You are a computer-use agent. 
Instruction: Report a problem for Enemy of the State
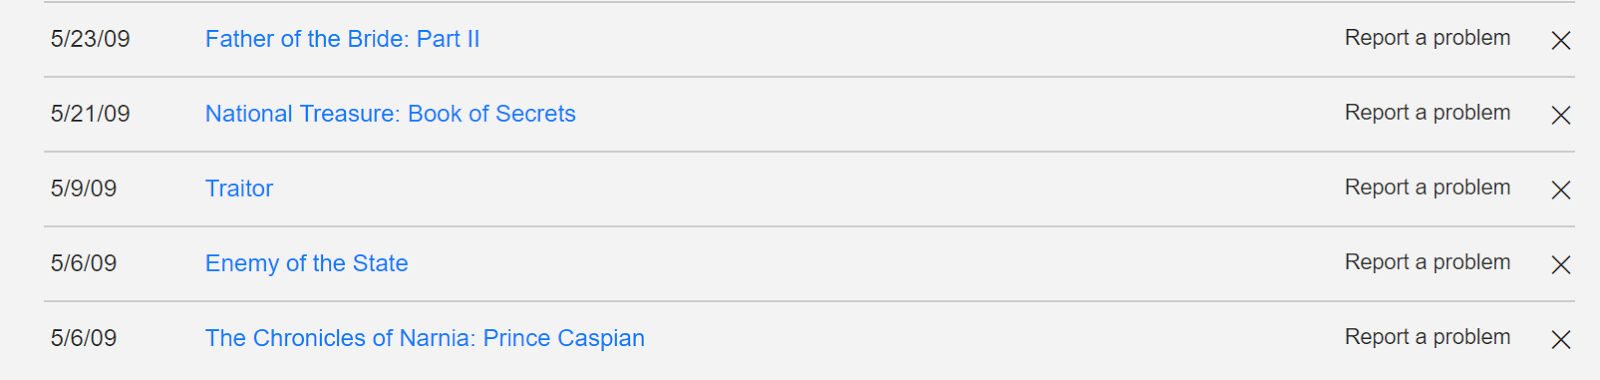1427,263
